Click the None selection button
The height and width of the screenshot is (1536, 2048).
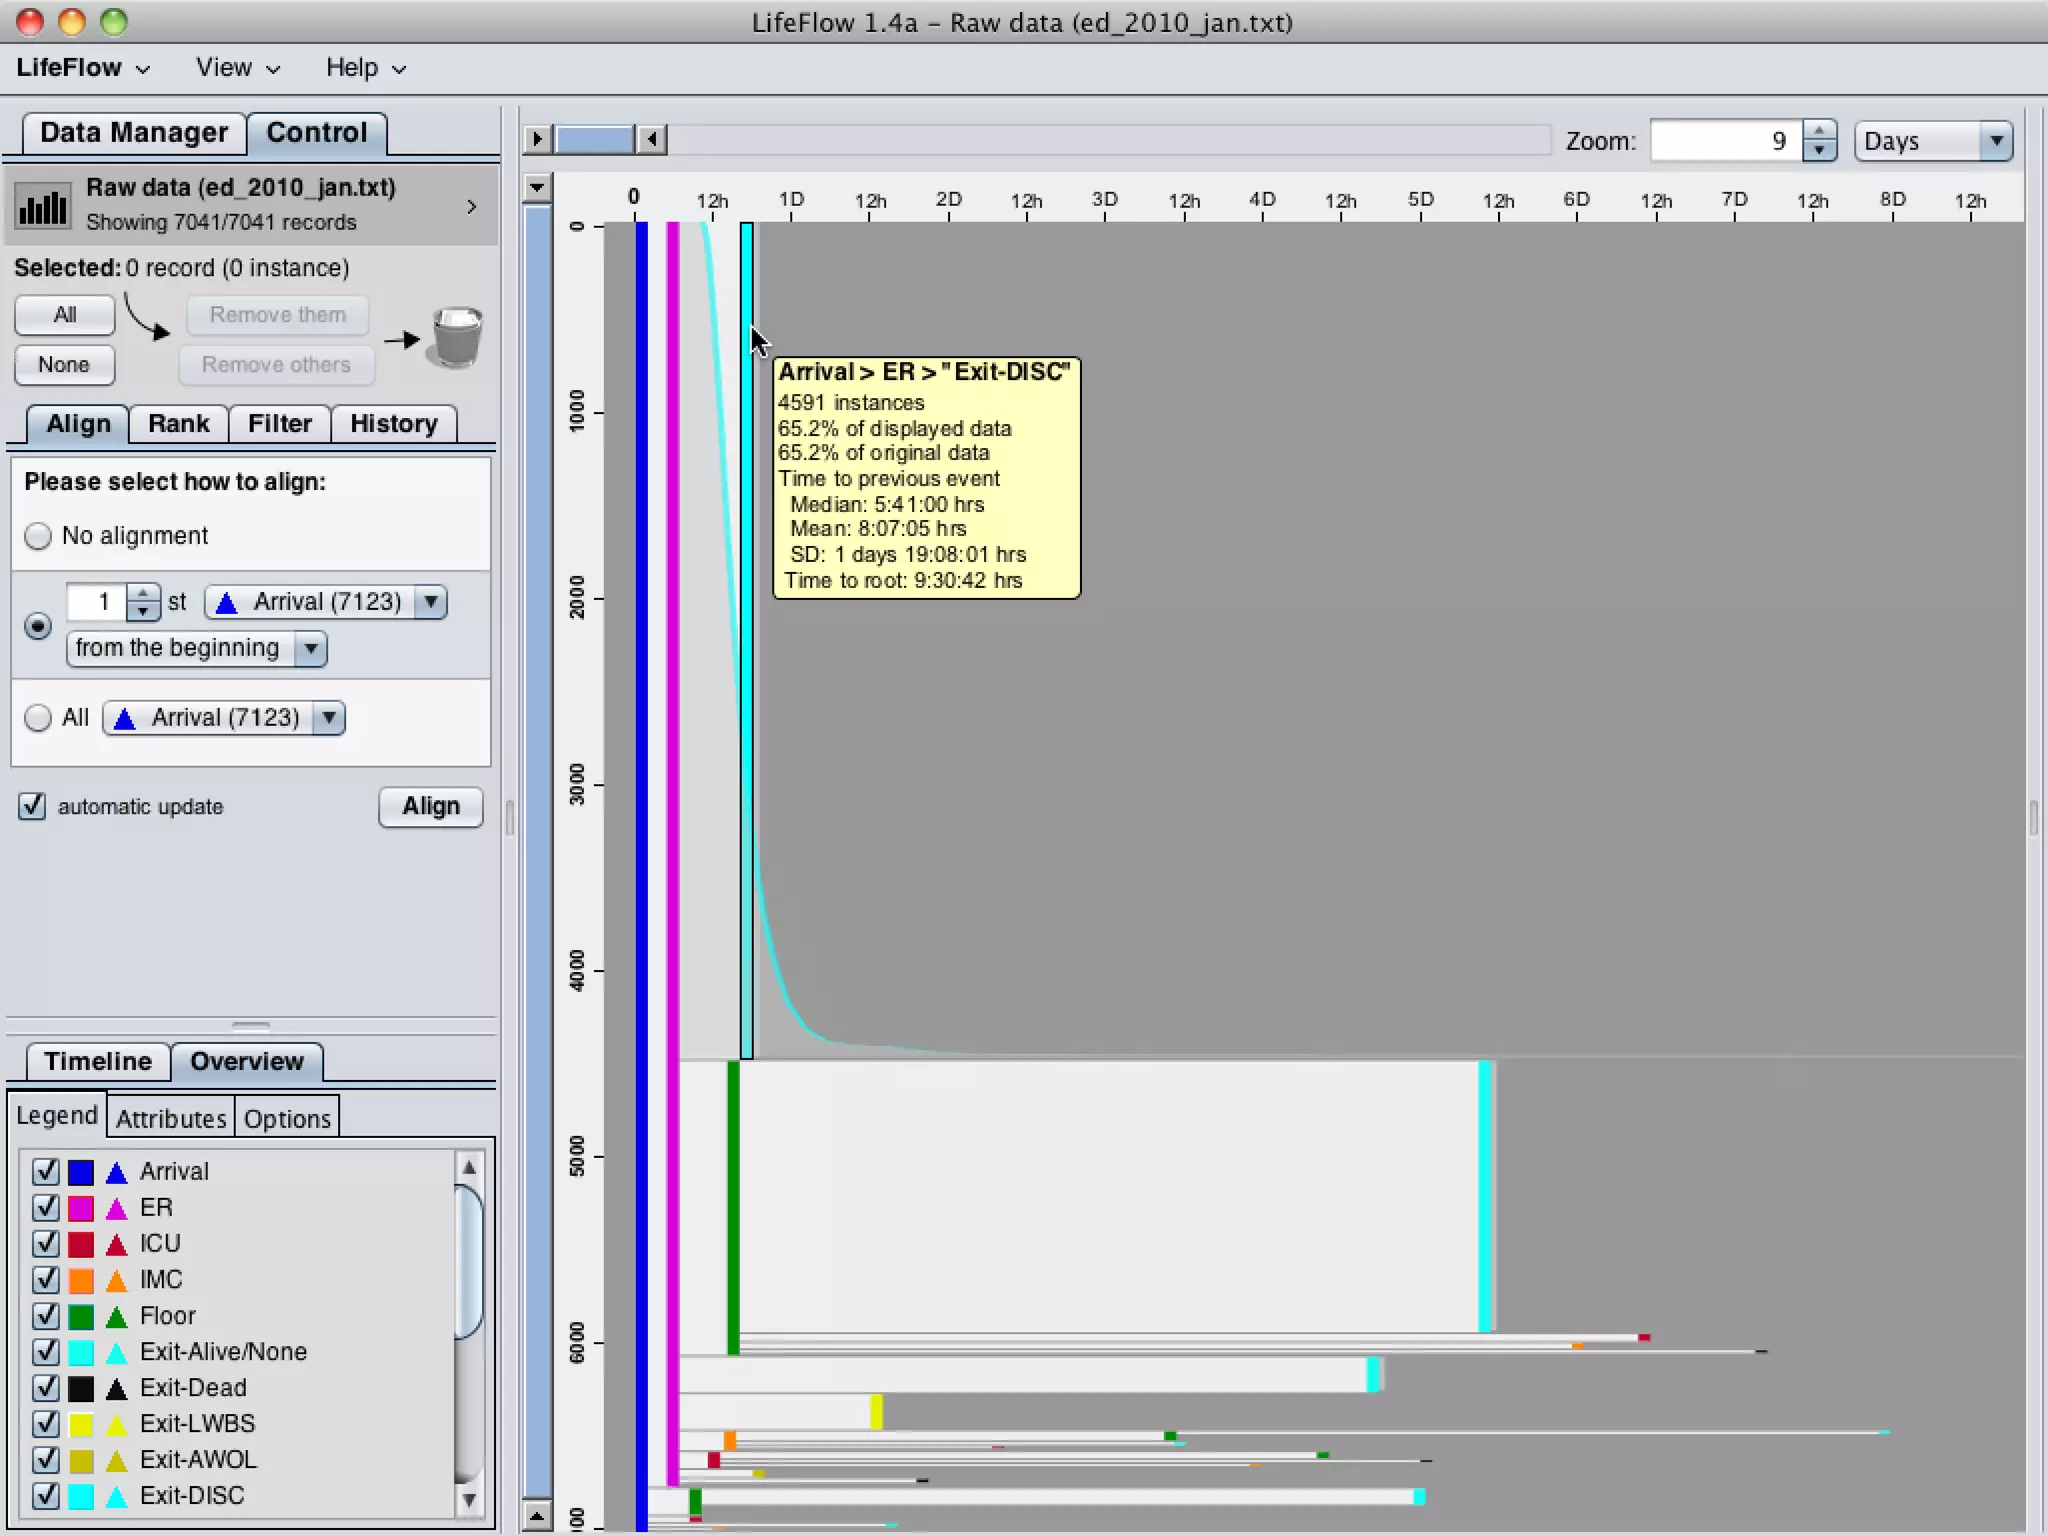(x=64, y=365)
